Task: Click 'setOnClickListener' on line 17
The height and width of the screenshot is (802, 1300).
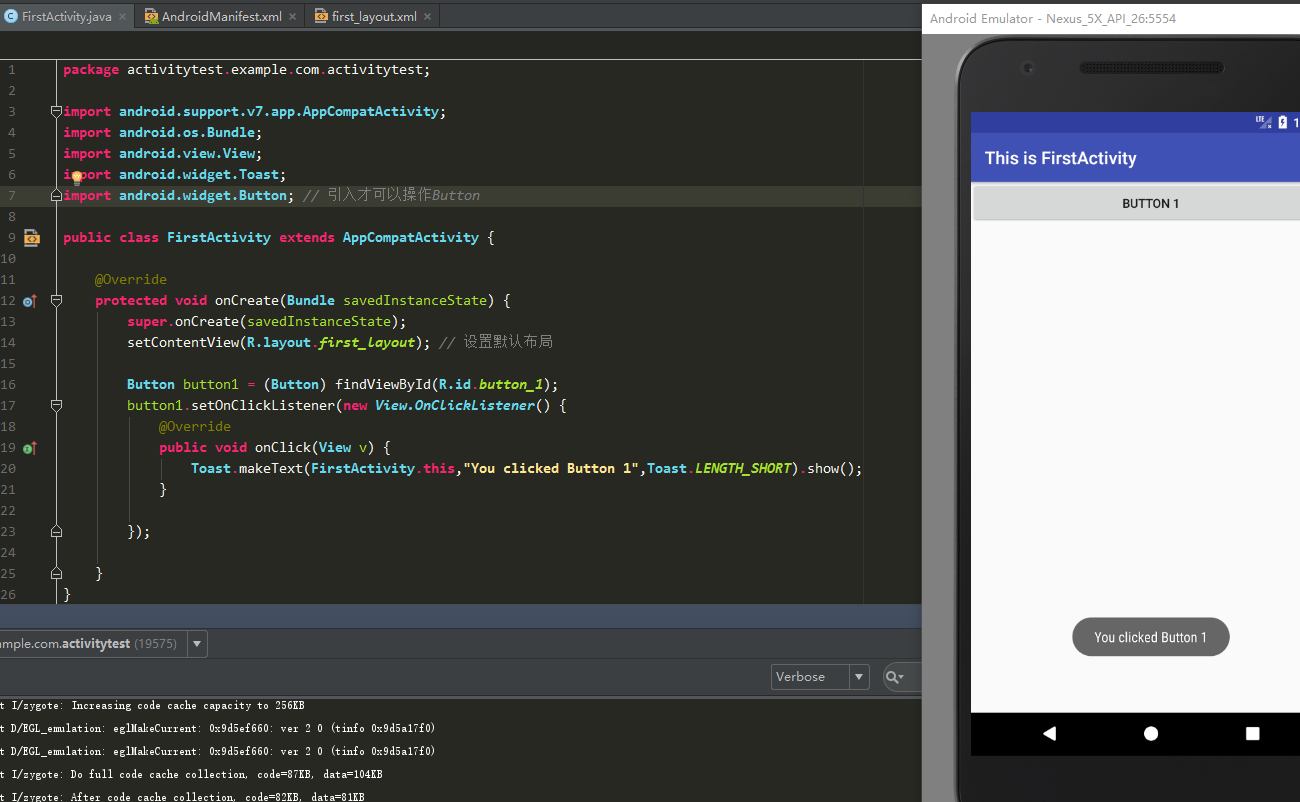Action: [263, 406]
